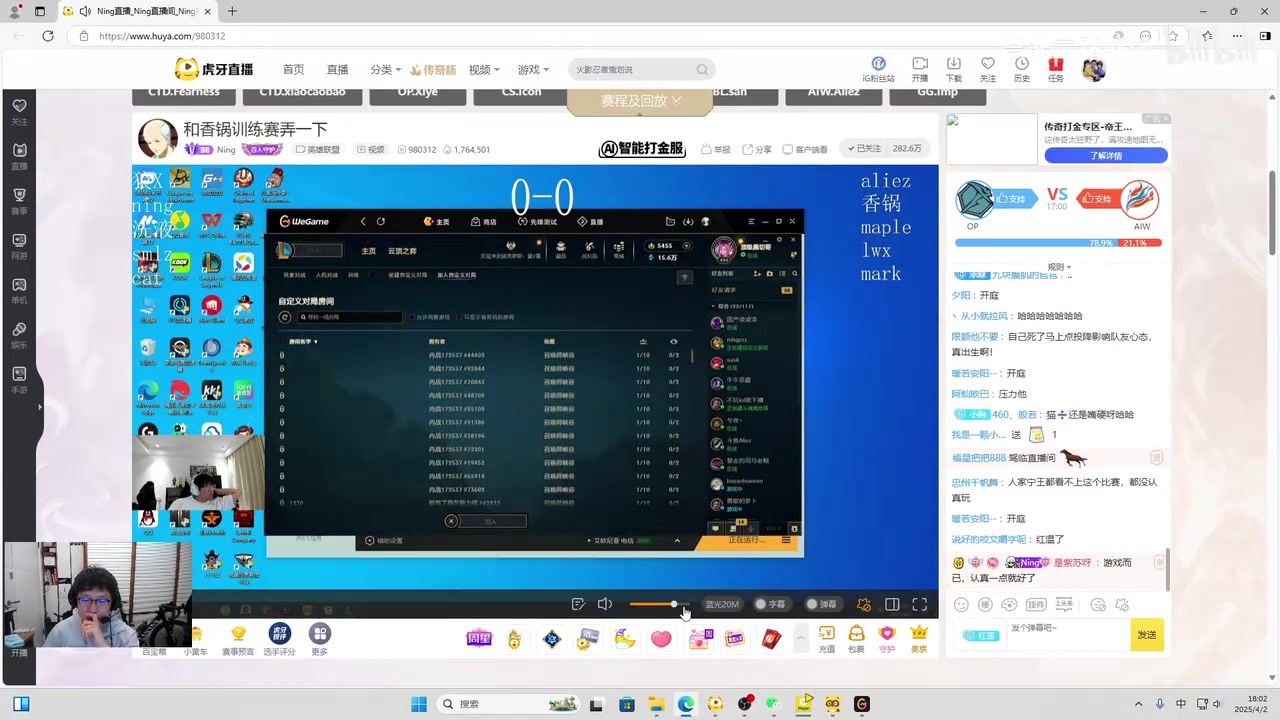1280x720 pixels.
Task: Select the 选手评分 player rating icon
Action: [281, 636]
